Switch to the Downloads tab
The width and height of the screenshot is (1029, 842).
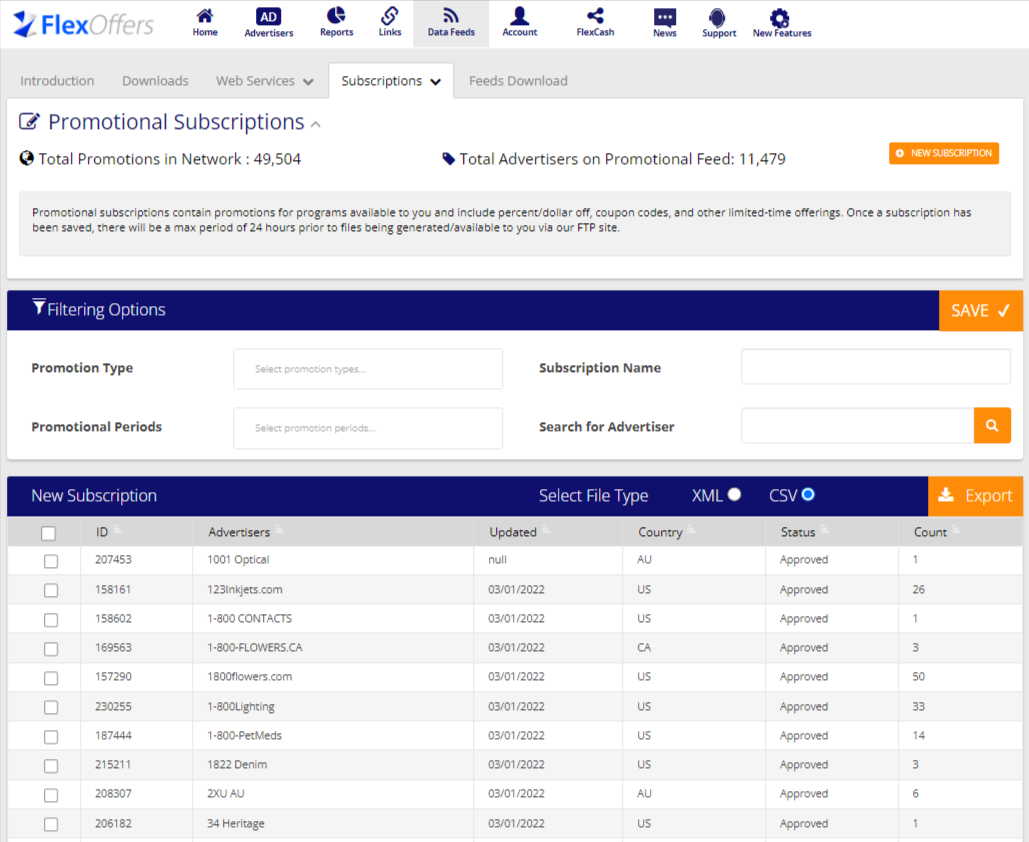[x=155, y=81]
